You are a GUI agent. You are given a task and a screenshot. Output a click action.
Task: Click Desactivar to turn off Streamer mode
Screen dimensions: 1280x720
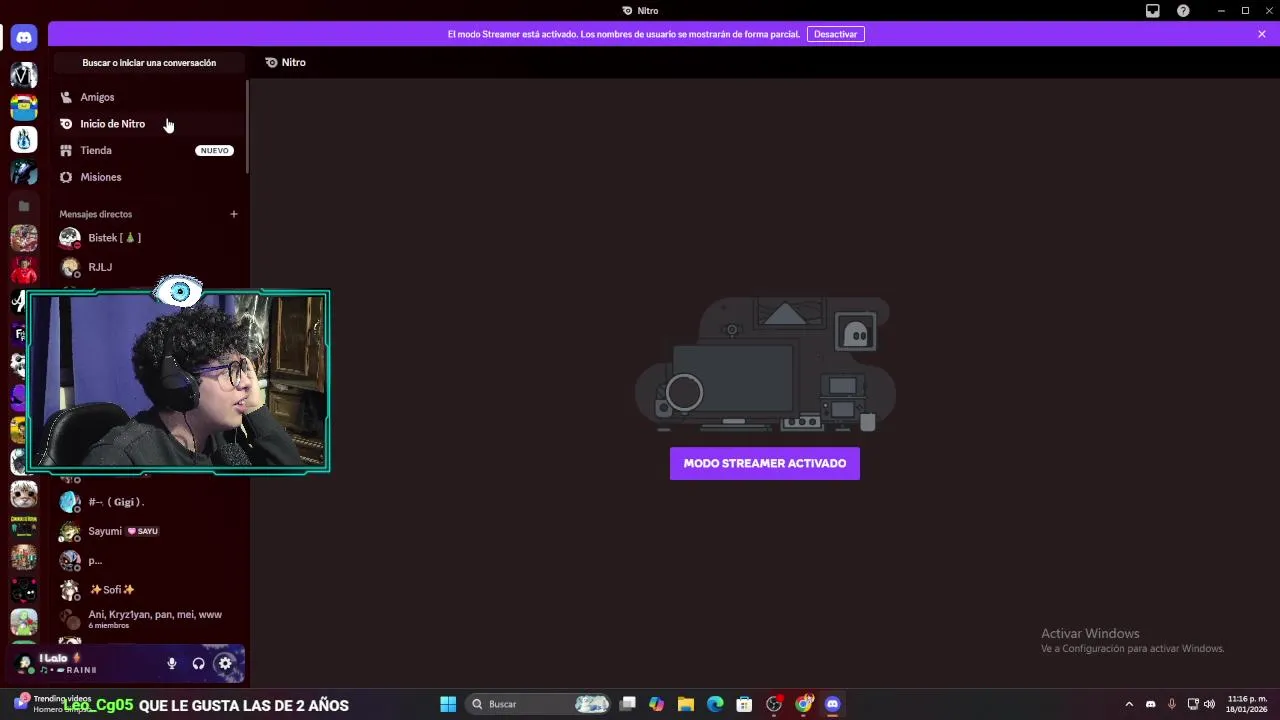836,34
